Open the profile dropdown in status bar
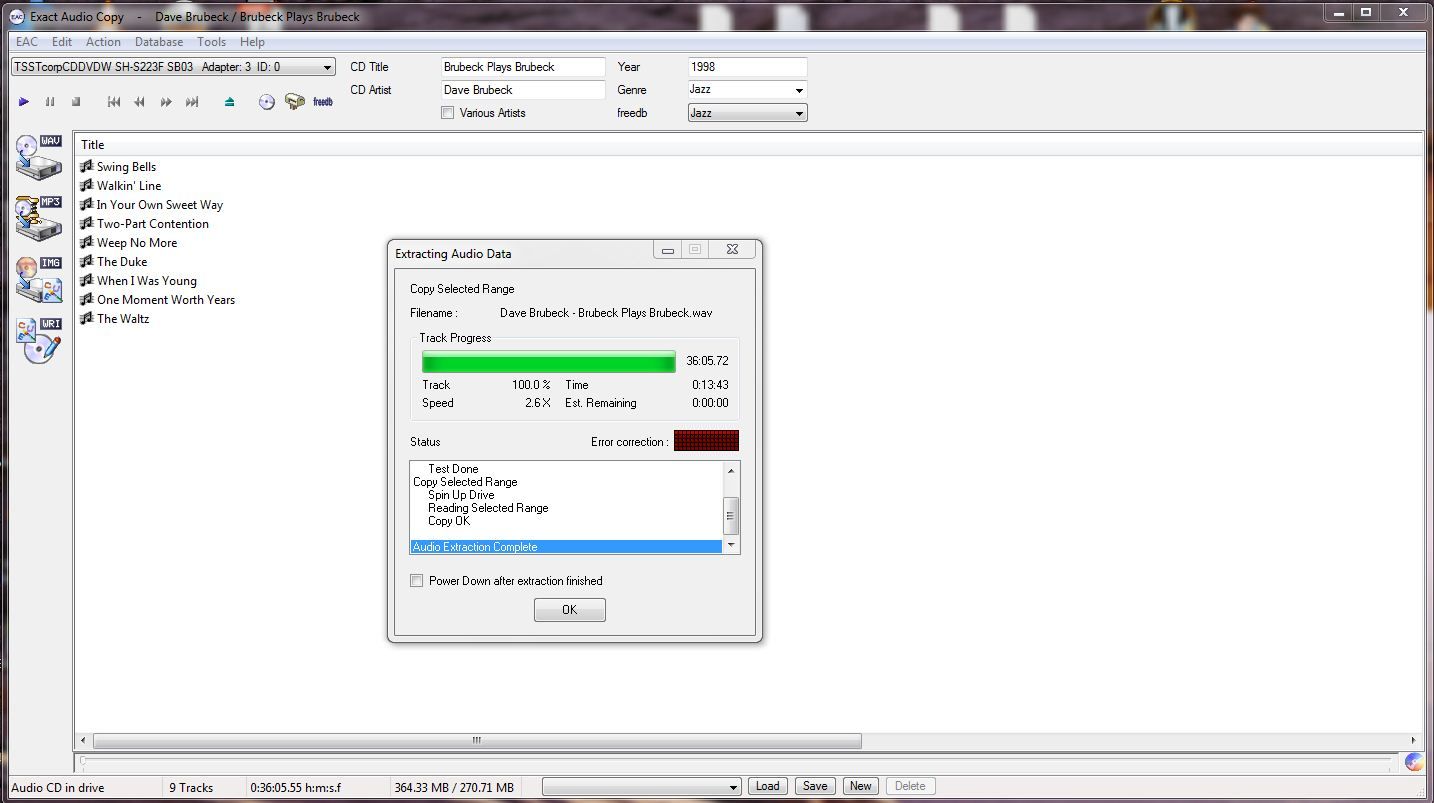The image size is (1434, 803). coord(641,787)
